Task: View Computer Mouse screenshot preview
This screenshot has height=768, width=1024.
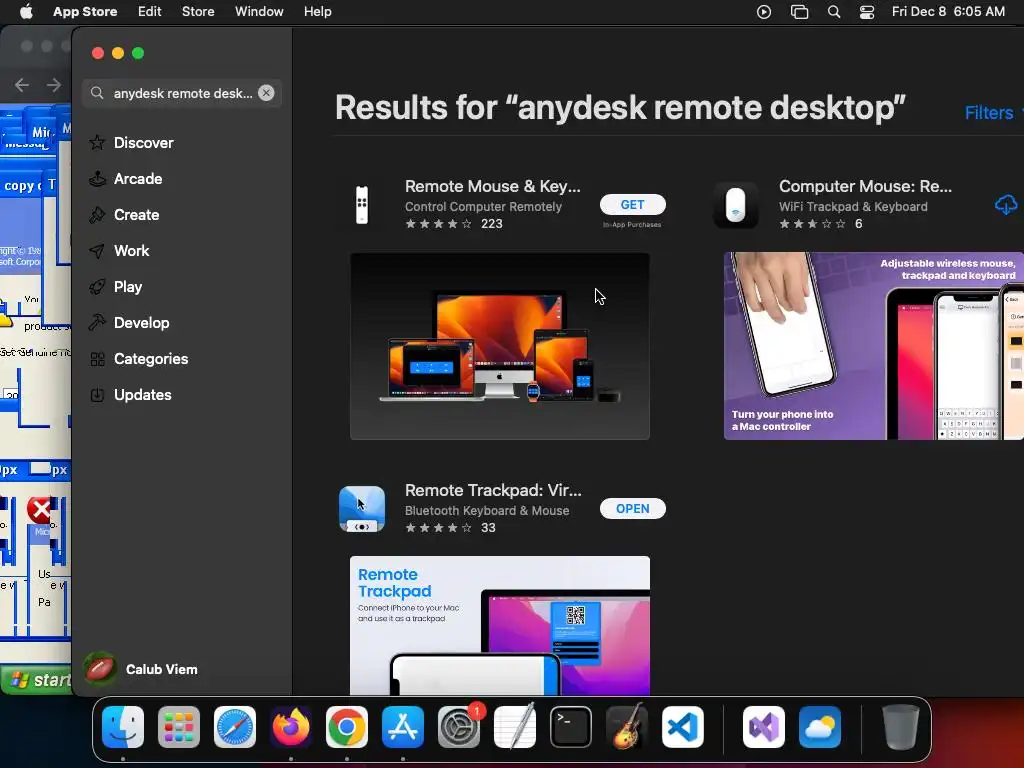Action: pyautogui.click(x=874, y=346)
